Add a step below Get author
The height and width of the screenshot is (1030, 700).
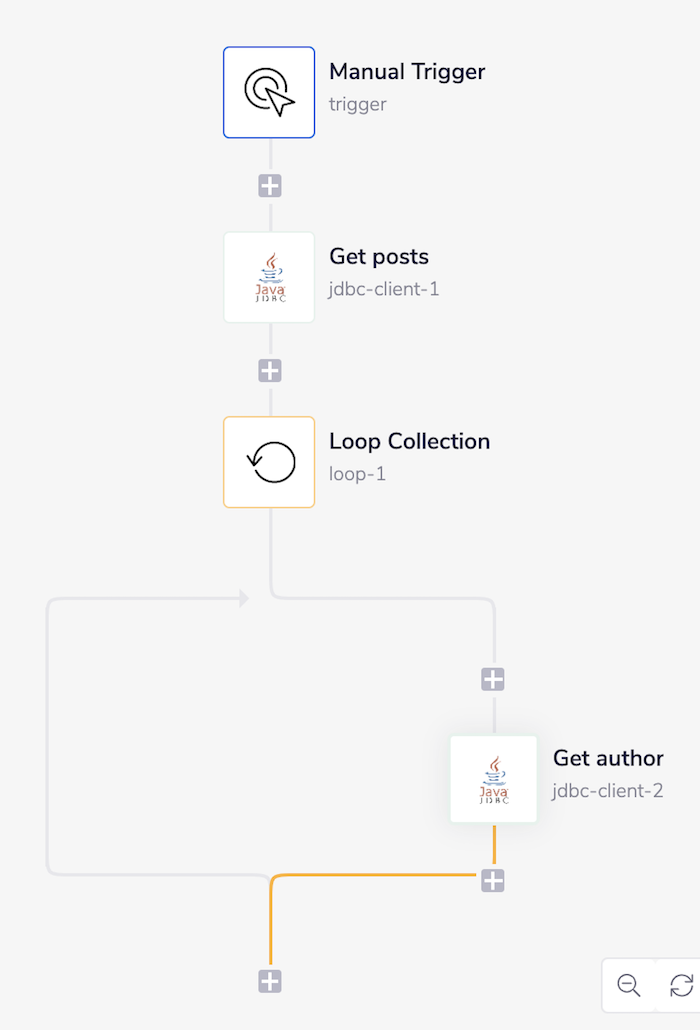tap(493, 881)
